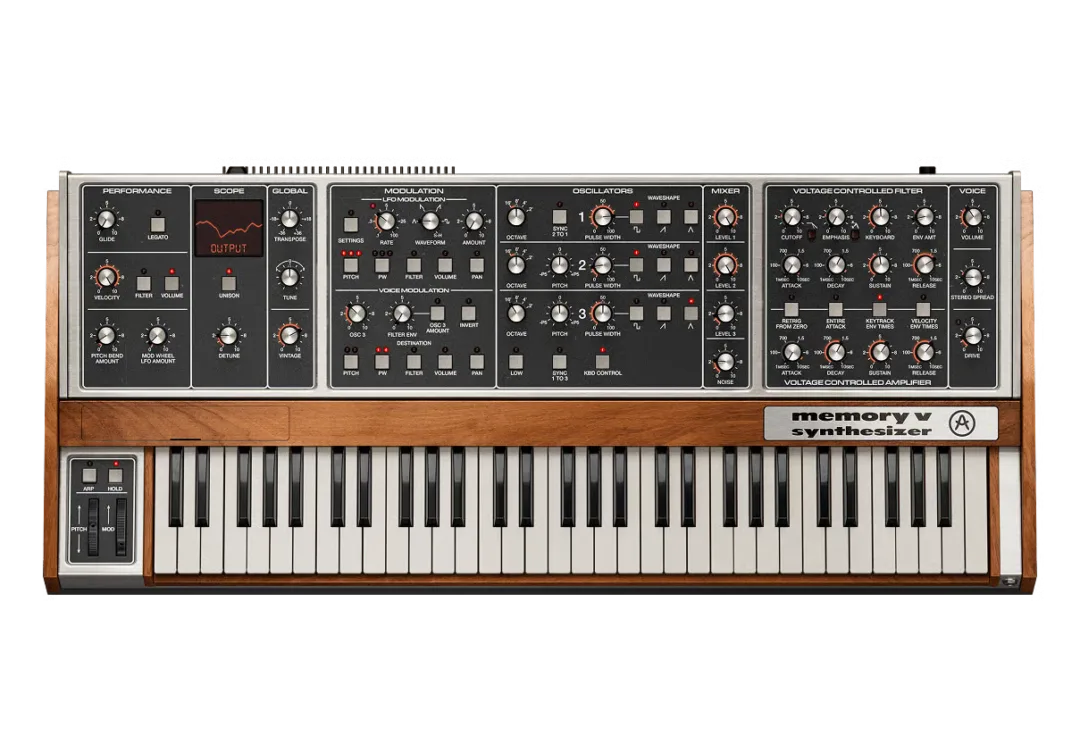Click the LFO Rate knob
This screenshot has height=753, width=1080.
point(386,221)
